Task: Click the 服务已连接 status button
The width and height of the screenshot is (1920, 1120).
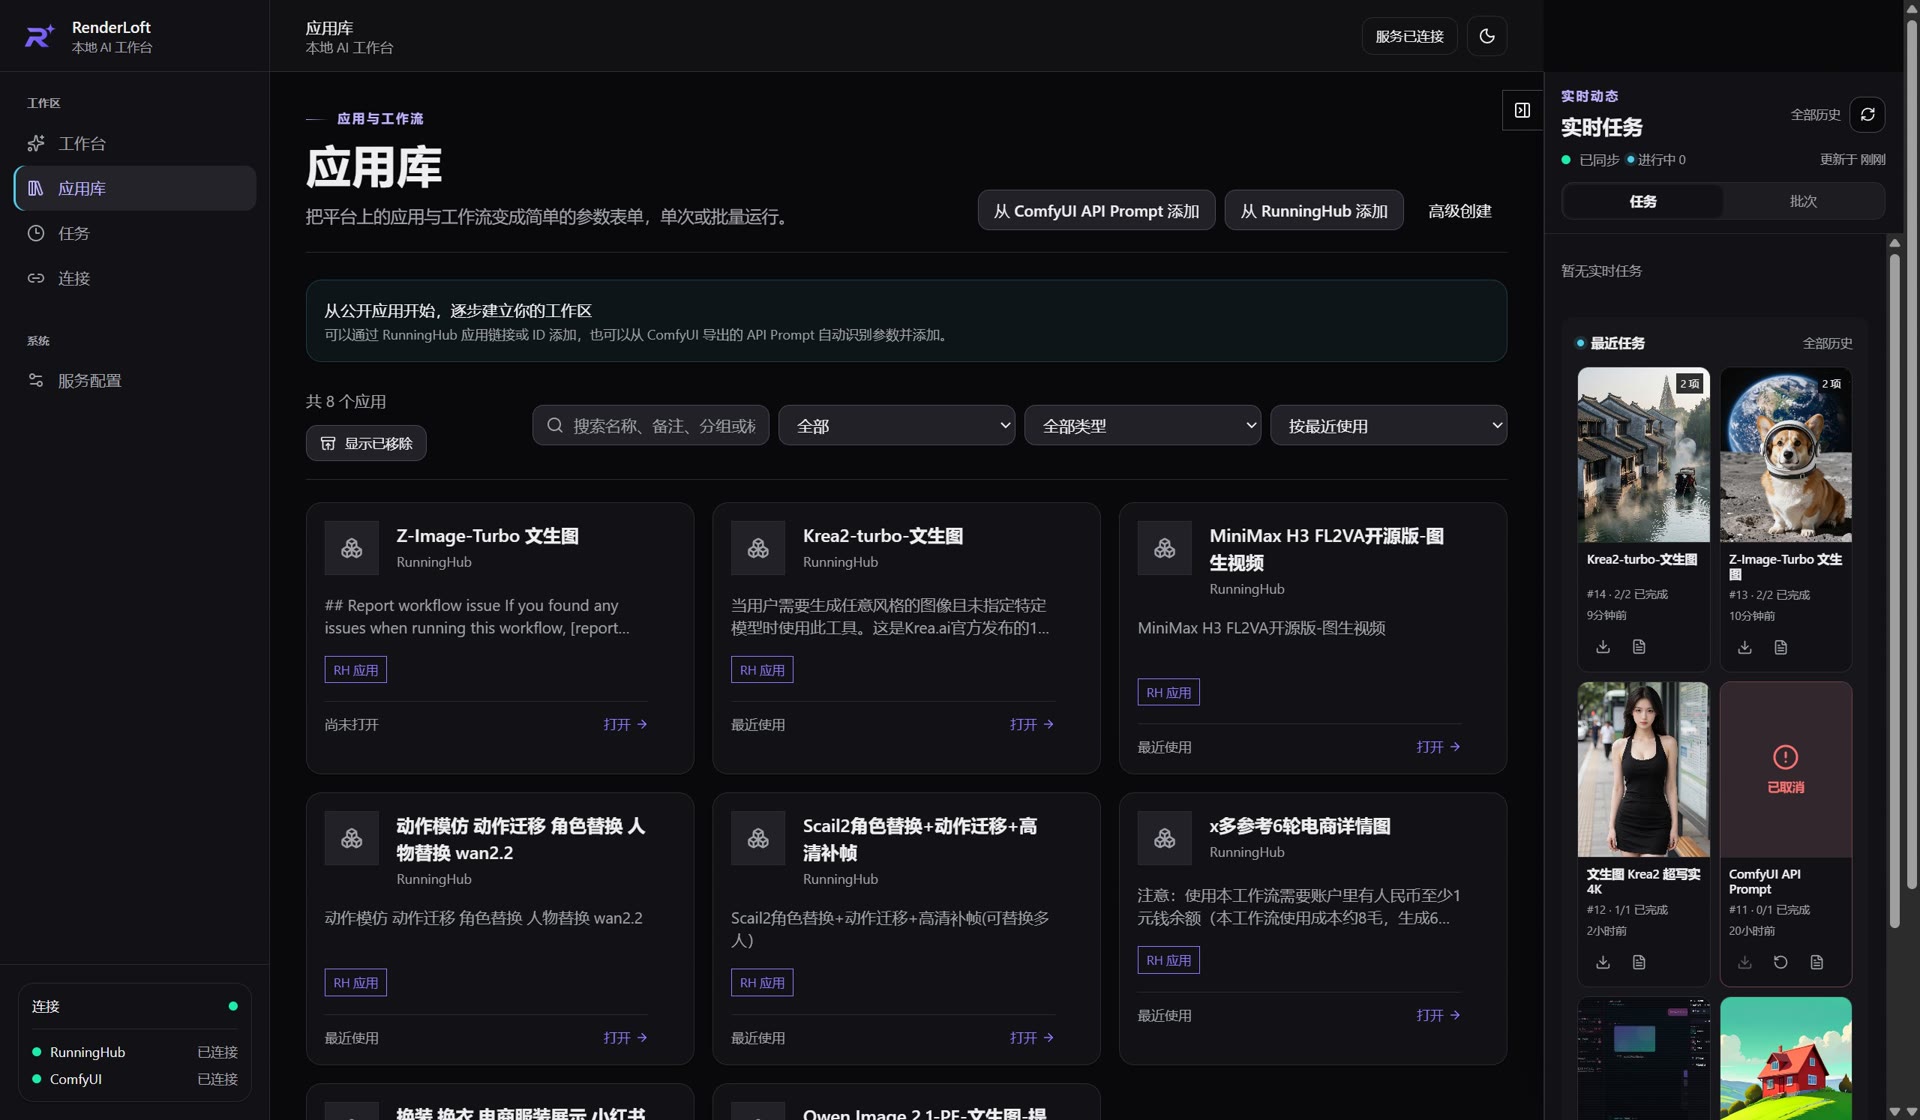Action: [x=1409, y=36]
